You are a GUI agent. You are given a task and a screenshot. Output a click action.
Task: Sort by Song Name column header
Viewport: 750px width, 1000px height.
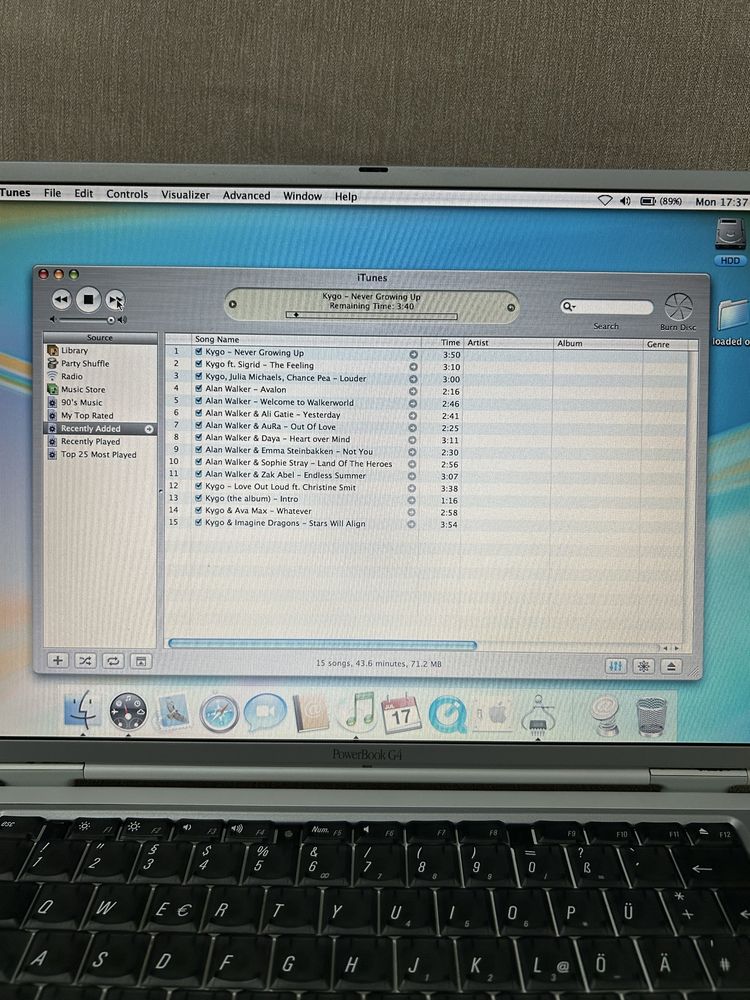(305, 340)
